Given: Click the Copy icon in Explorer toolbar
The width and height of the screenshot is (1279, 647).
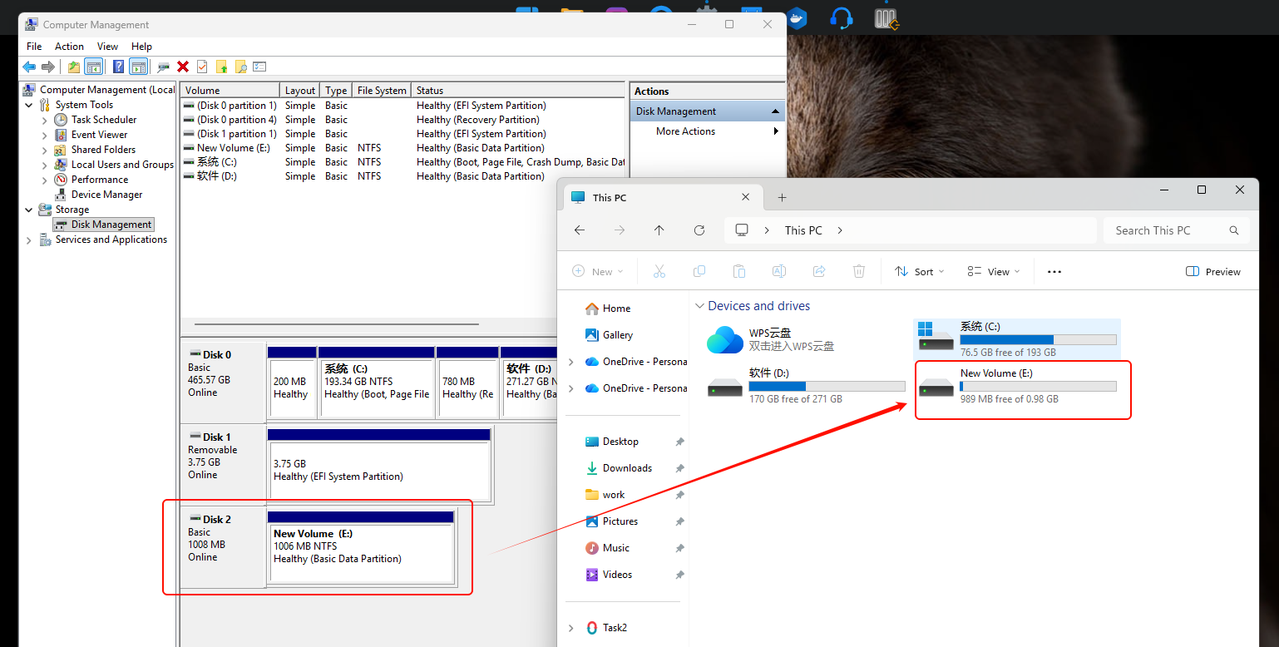Looking at the screenshot, I should (699, 271).
